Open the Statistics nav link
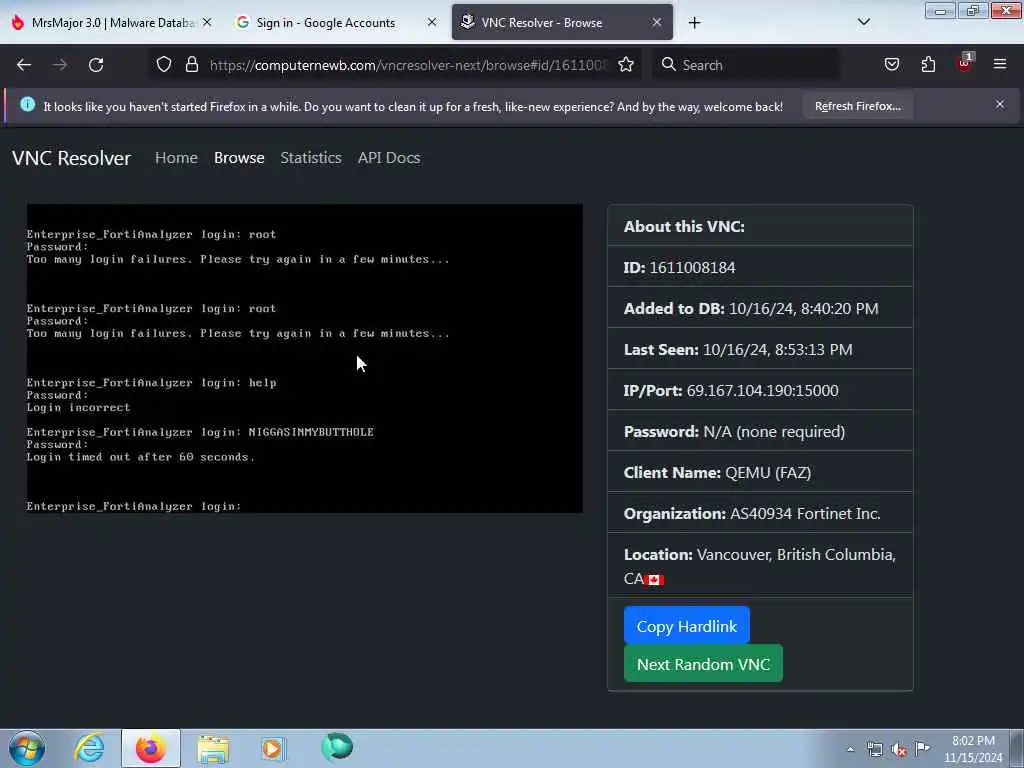 (x=311, y=158)
